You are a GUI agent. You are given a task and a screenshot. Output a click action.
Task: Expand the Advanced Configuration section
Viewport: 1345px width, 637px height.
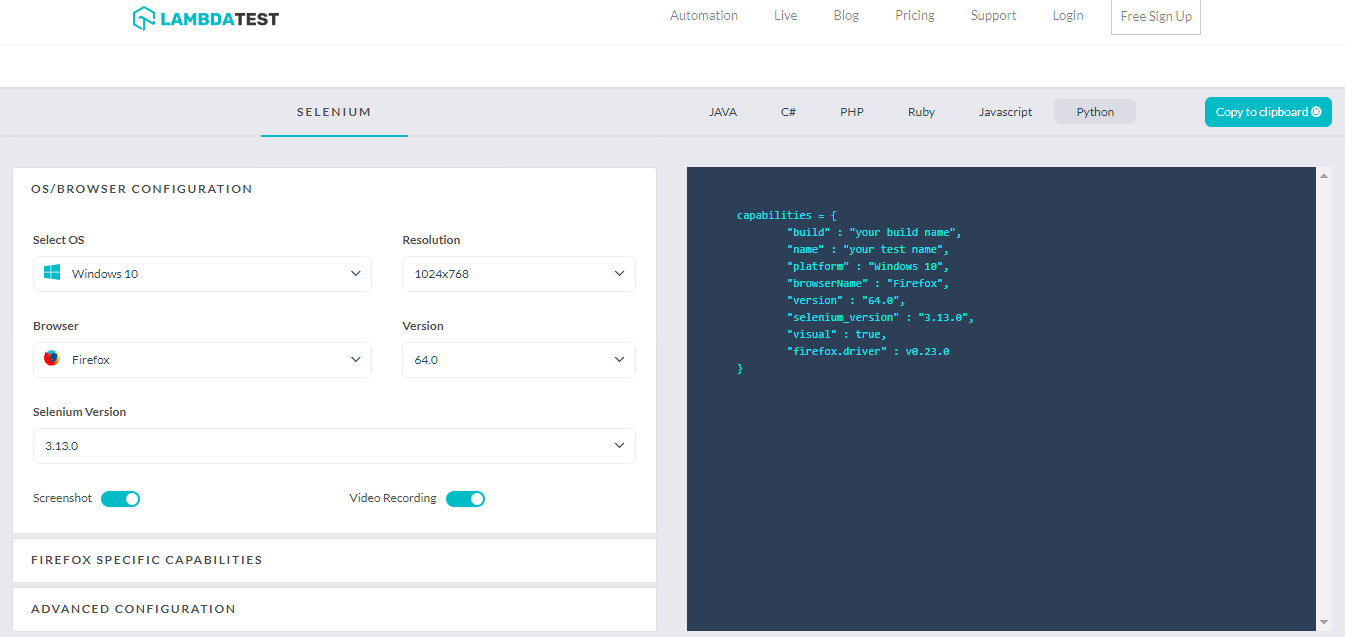(133, 608)
